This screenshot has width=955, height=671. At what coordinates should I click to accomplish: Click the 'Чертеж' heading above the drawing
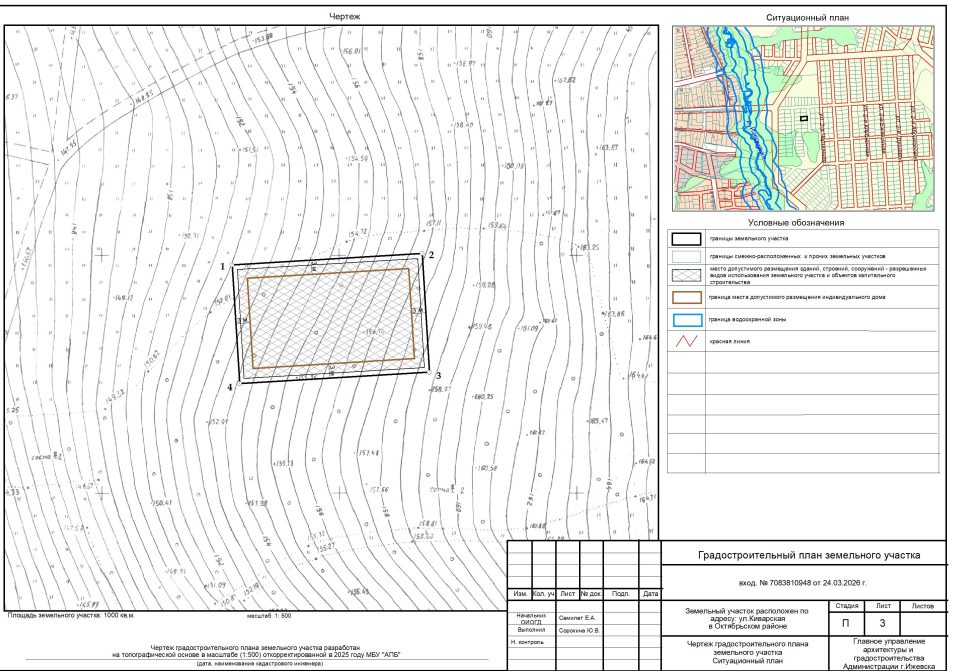345,17
